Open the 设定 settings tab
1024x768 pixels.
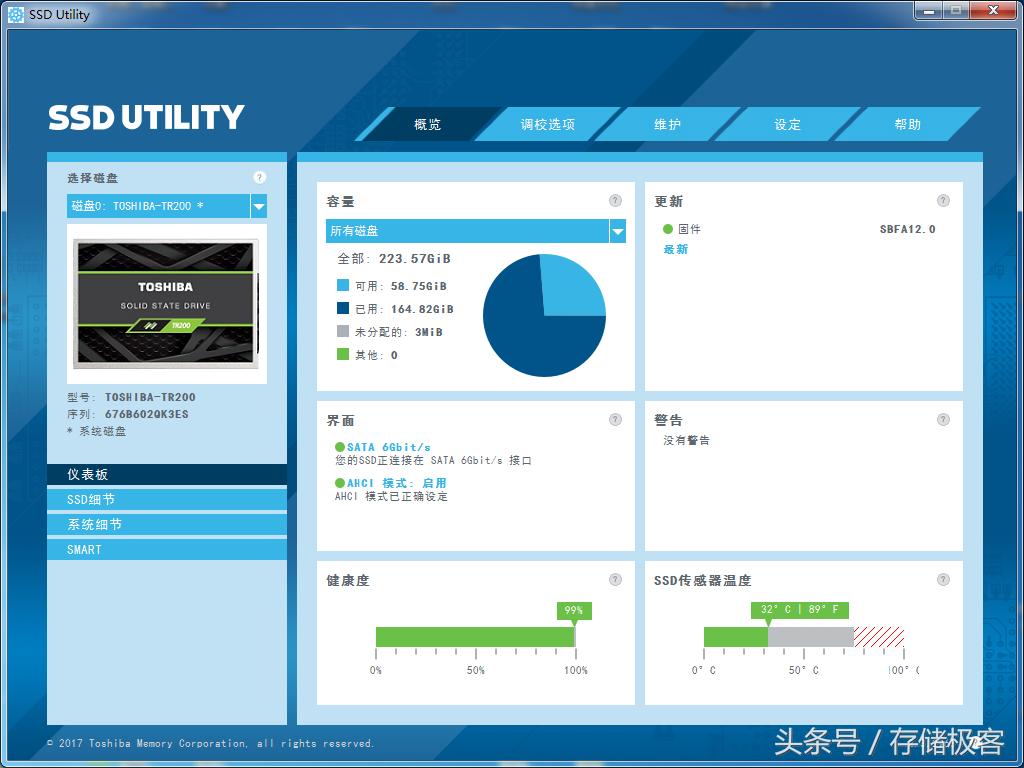(786, 124)
